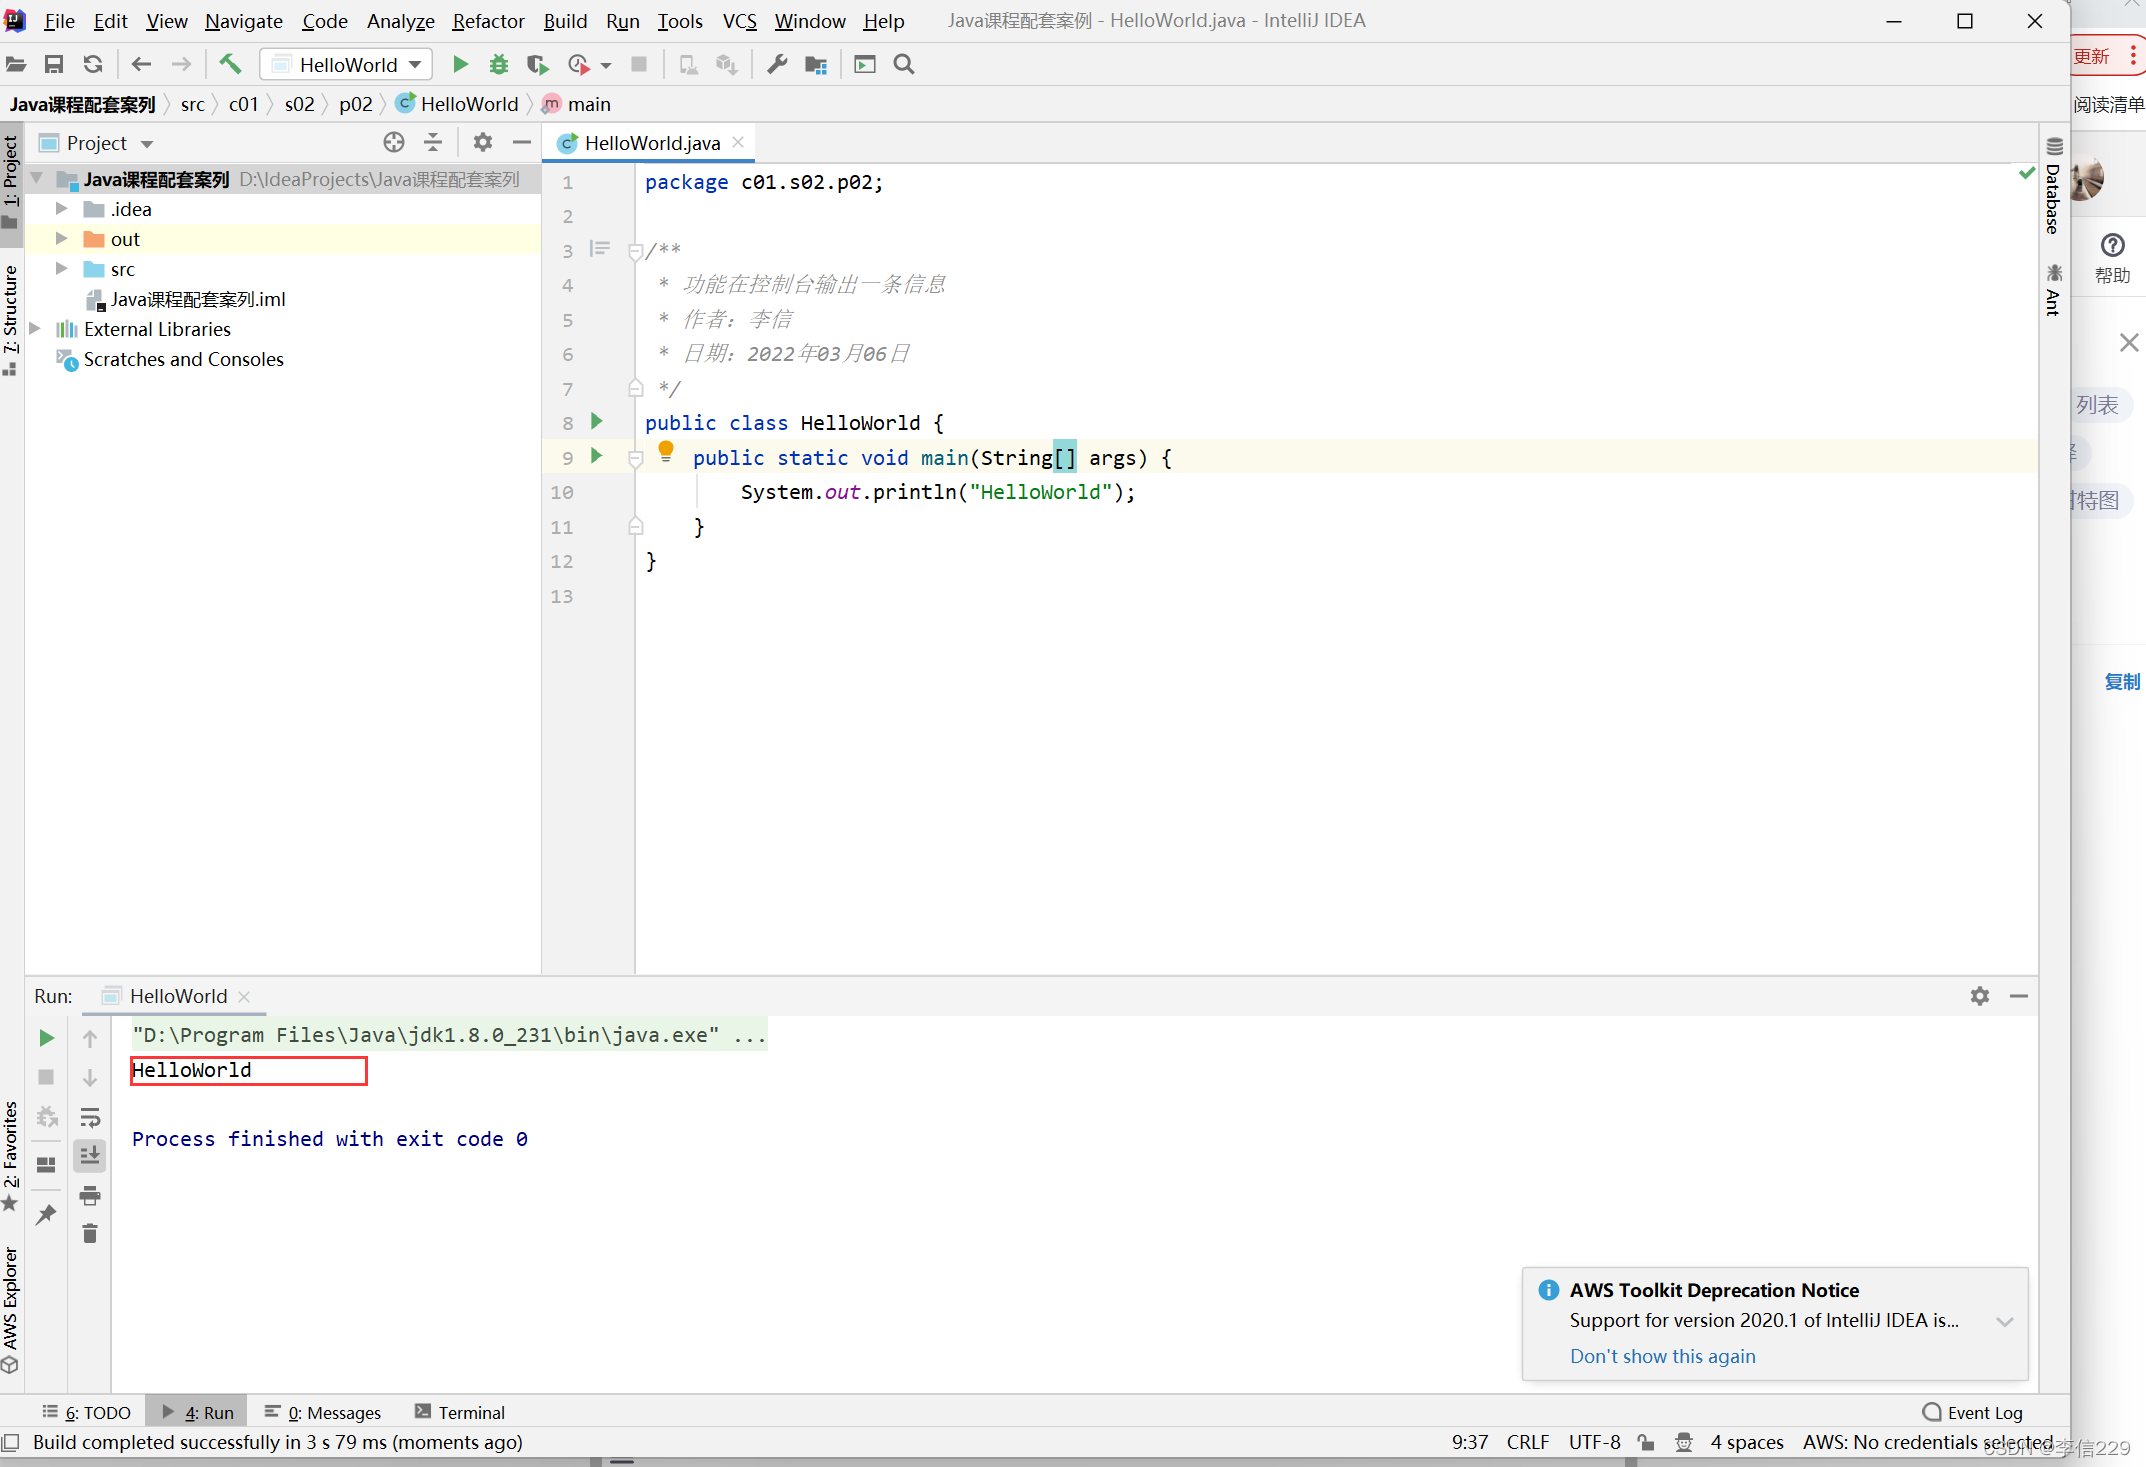This screenshot has height=1467, width=2146.
Task: Expand External Libraries node
Action: coord(36,329)
